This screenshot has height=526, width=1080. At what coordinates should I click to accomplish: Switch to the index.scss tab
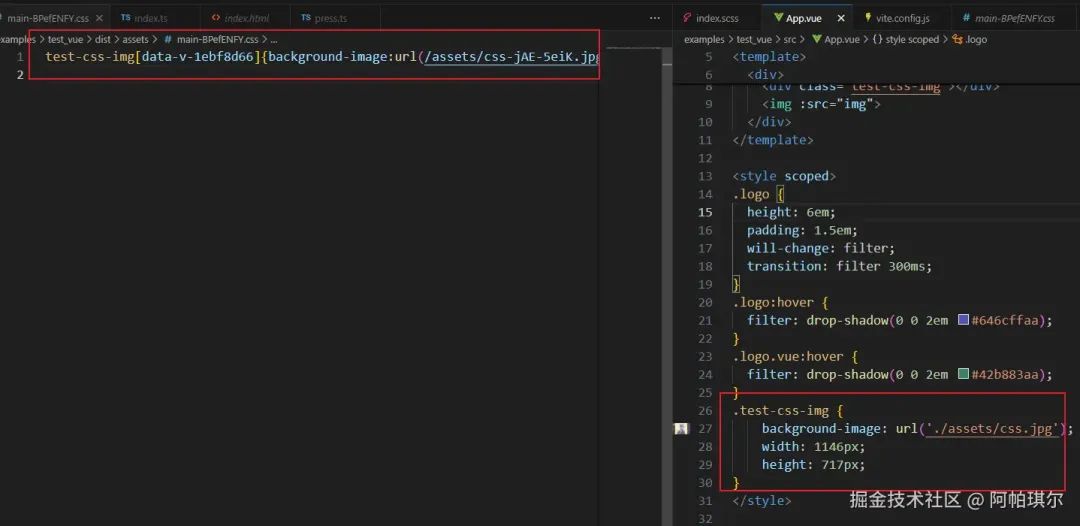point(716,18)
